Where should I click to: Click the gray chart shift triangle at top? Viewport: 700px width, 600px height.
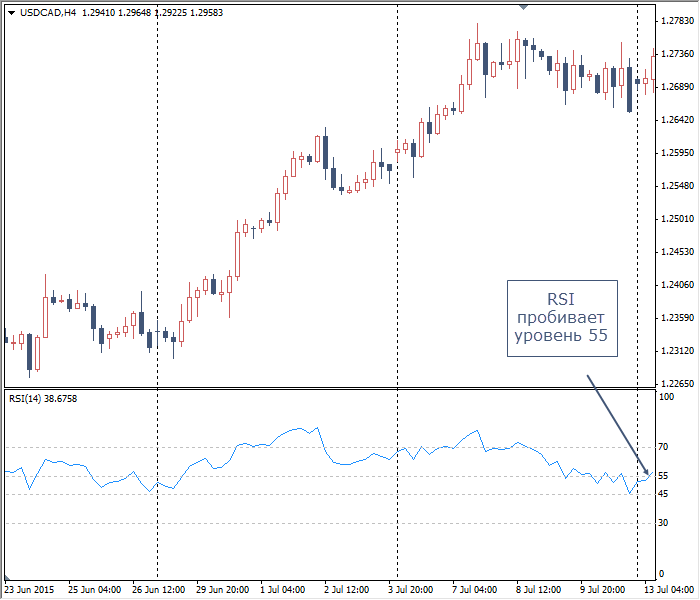(x=522, y=6)
